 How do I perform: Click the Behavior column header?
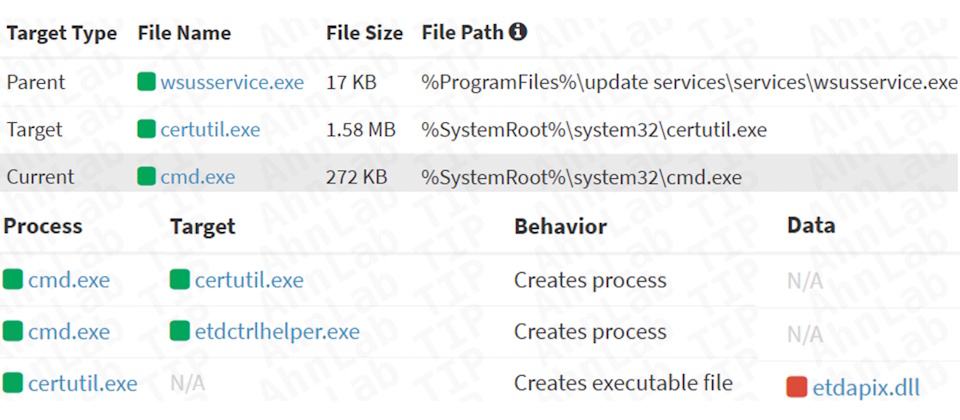tap(560, 226)
